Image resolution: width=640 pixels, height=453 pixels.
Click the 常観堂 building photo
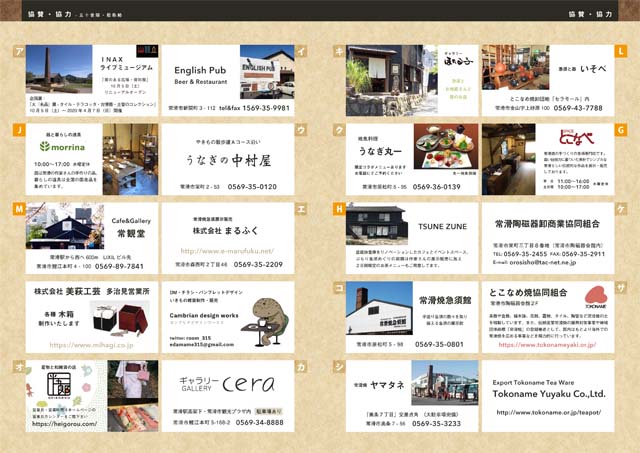tap(65, 226)
